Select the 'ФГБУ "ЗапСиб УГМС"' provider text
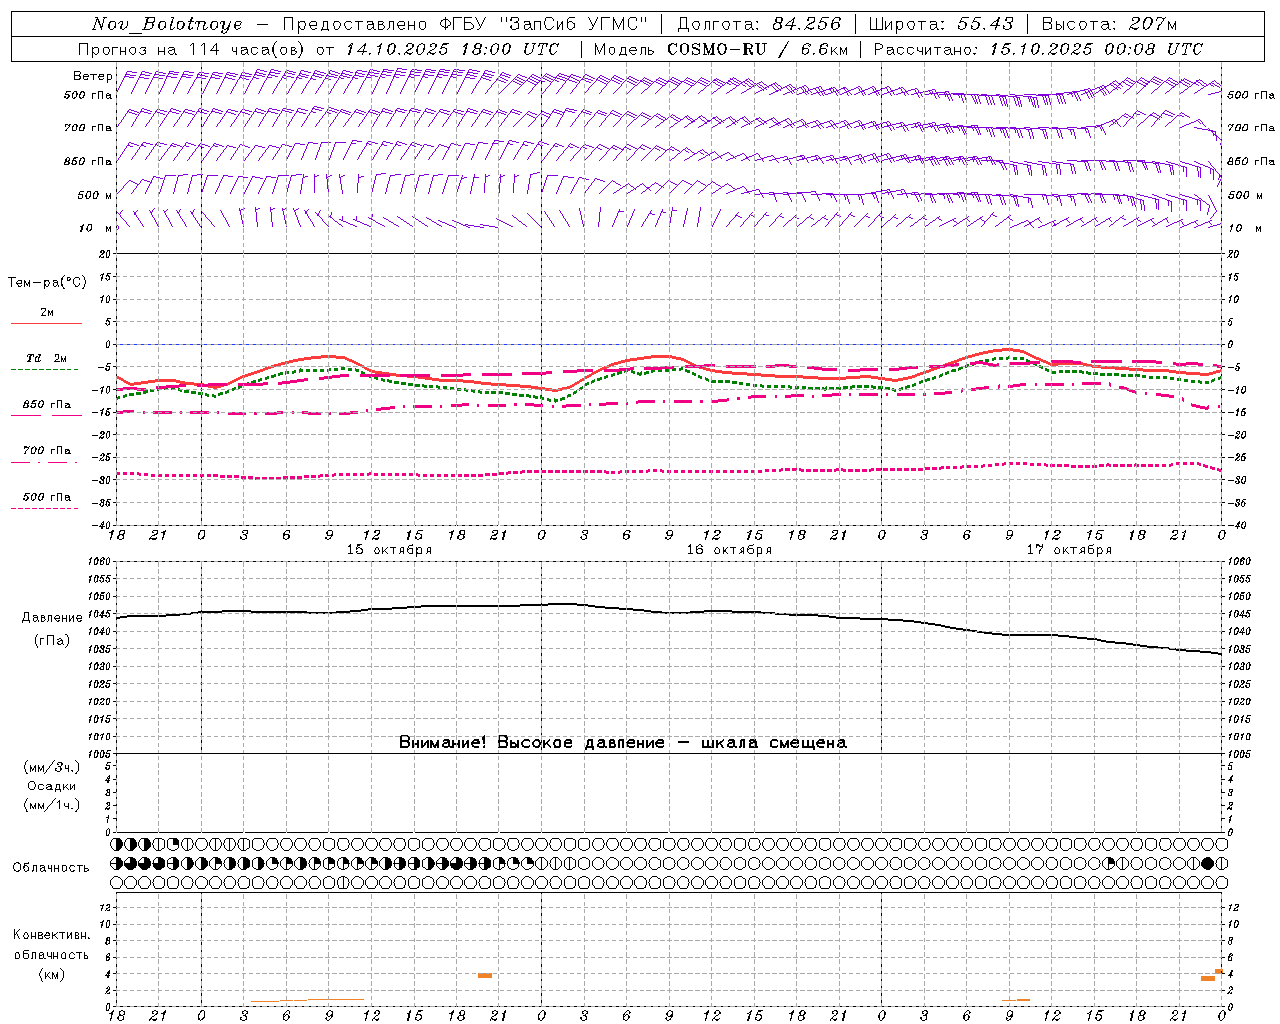Image resolution: width=1280 pixels, height=1024 pixels. 543,24
